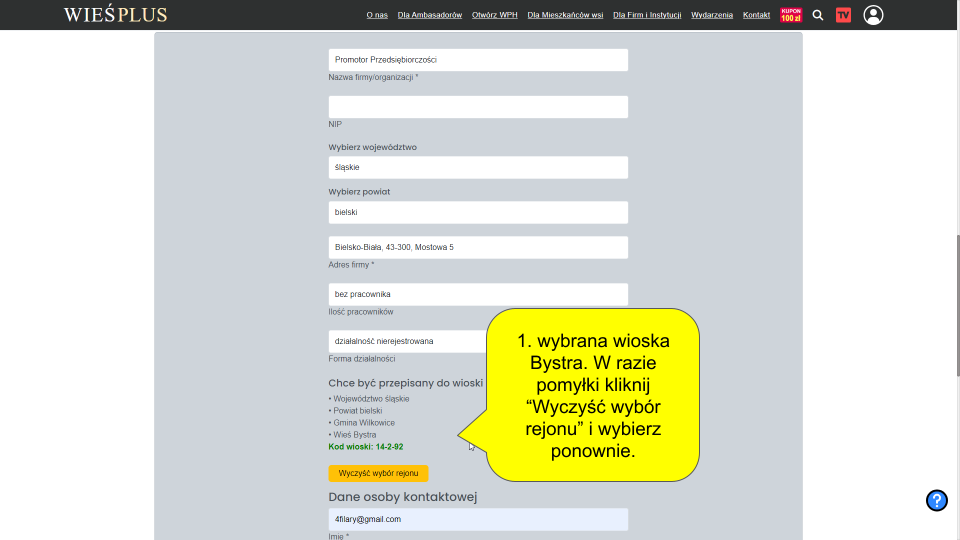Navigate to Dla Mieszkańców wsi

[565, 15]
